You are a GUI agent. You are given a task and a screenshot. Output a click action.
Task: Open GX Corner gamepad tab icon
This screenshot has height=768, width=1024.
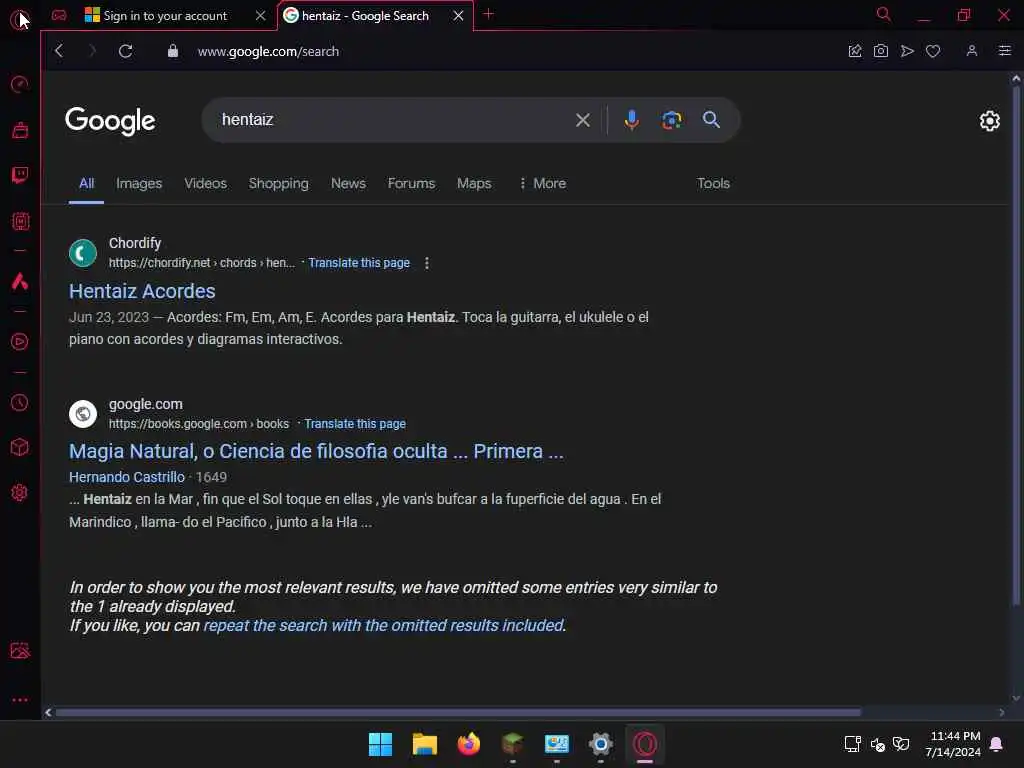(x=59, y=15)
